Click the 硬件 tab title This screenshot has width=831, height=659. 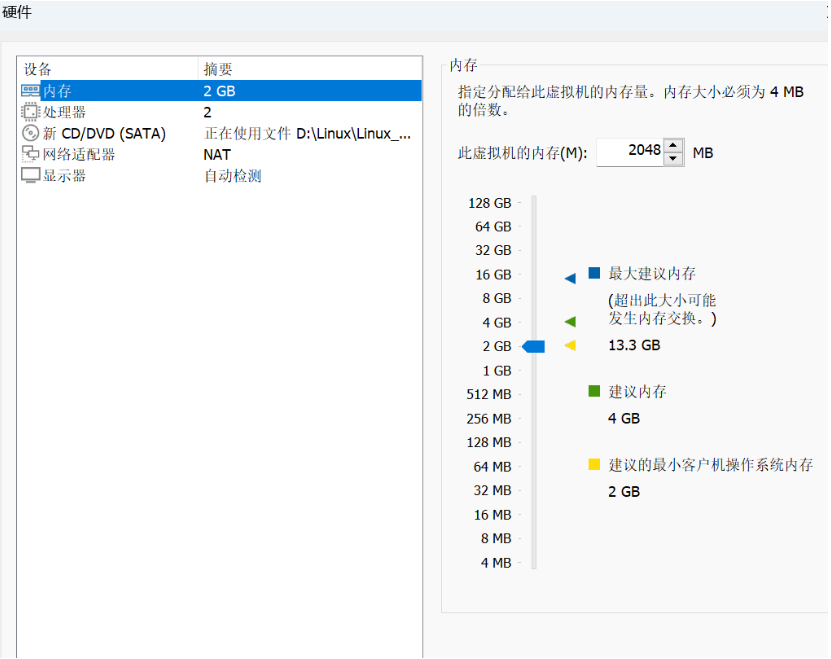[17, 12]
